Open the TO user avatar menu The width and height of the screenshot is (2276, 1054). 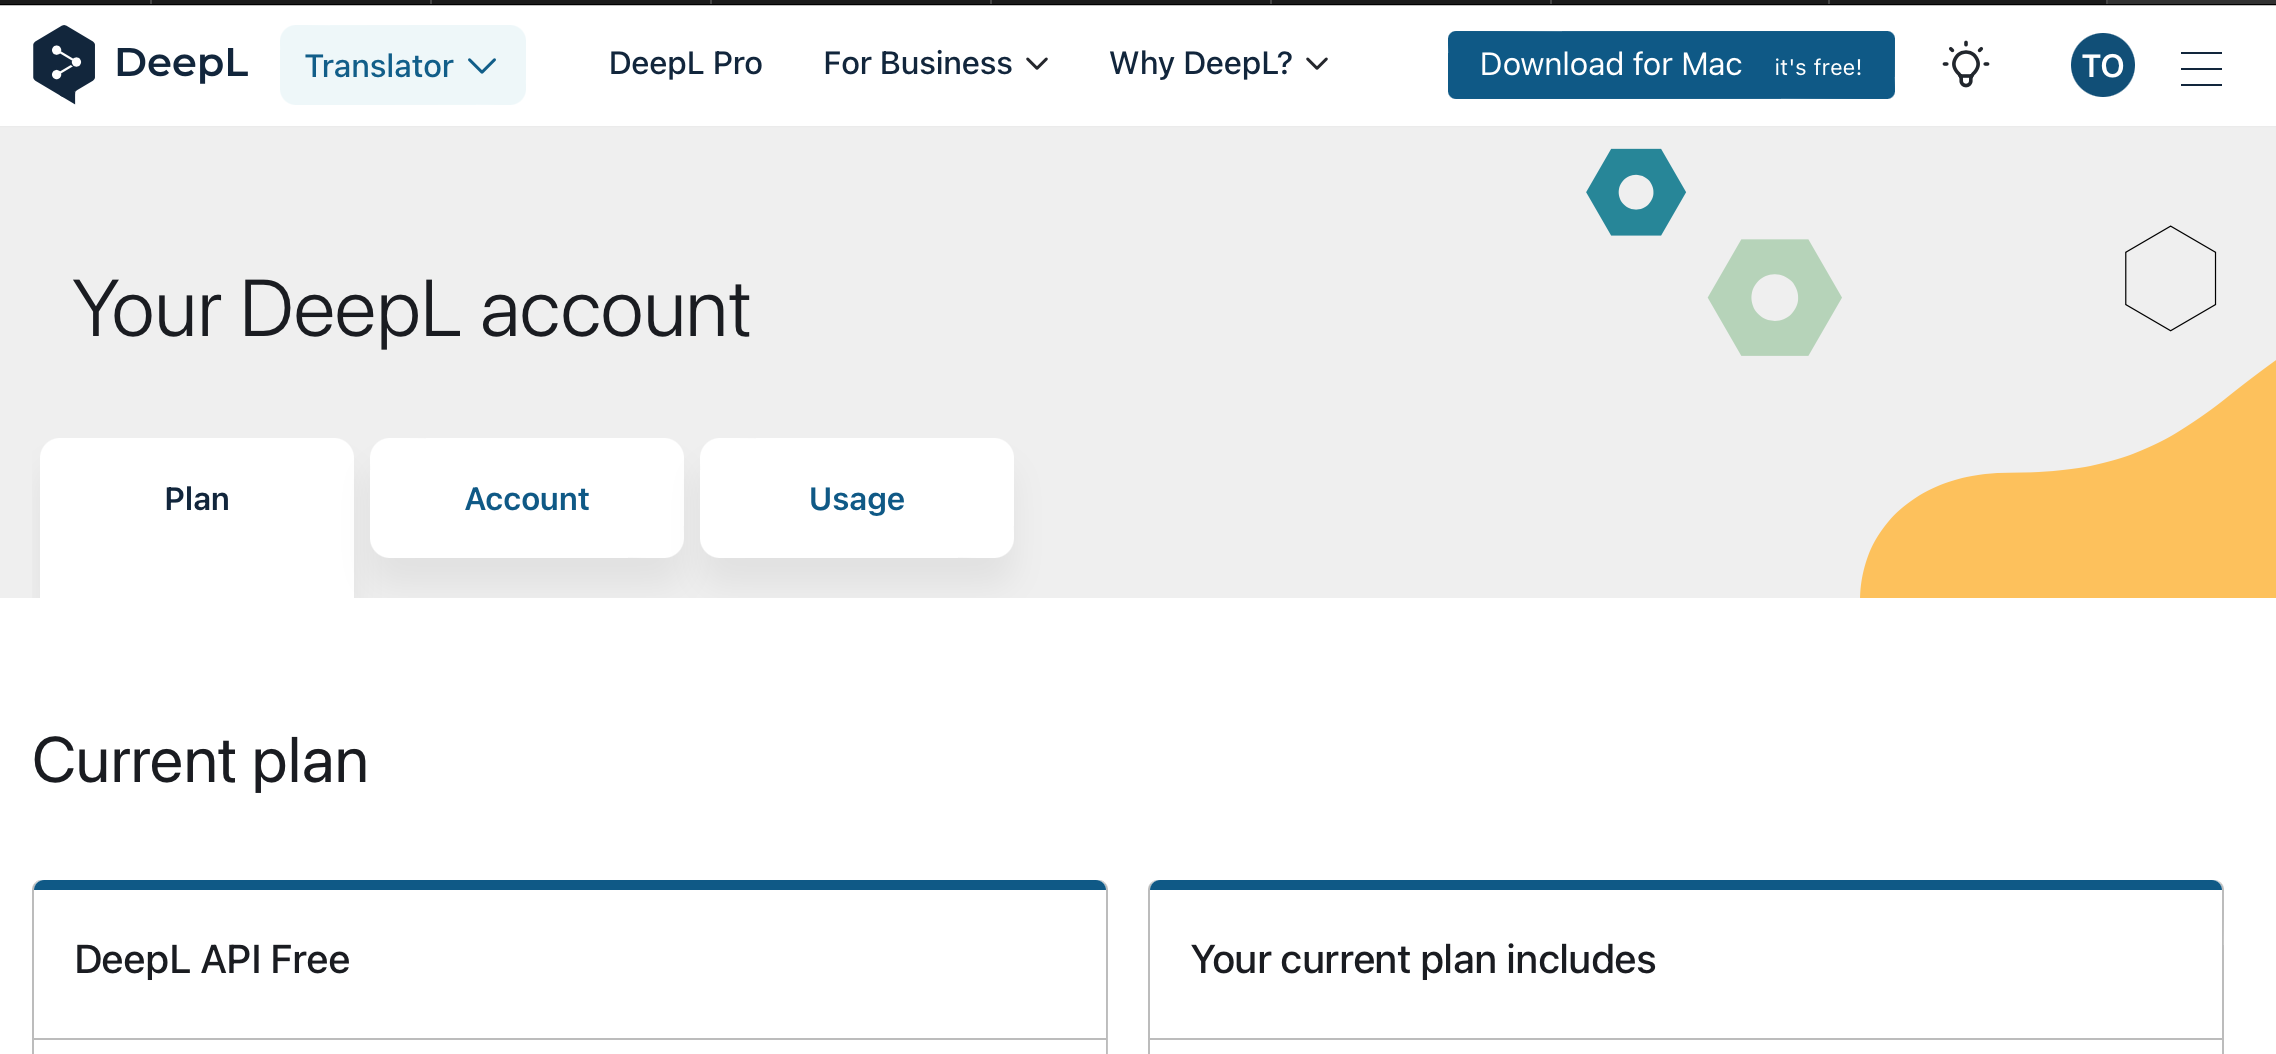click(2102, 65)
